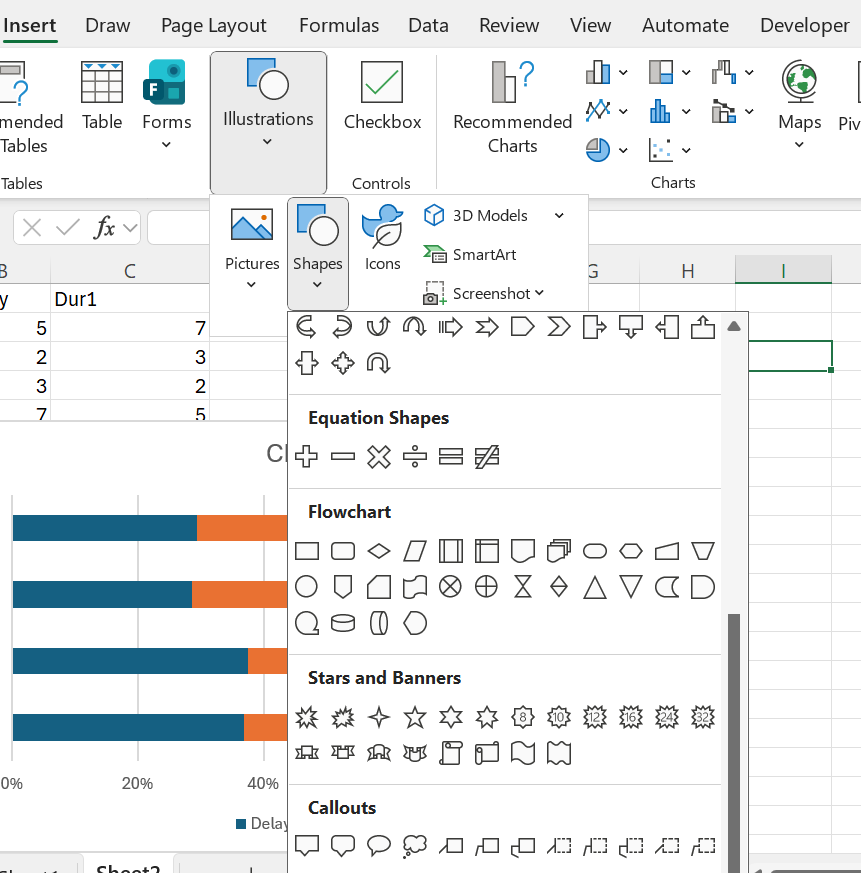This screenshot has width=861, height=873.
Task: Select the Flowchart Magnetic Disk cylinder
Action: (343, 623)
